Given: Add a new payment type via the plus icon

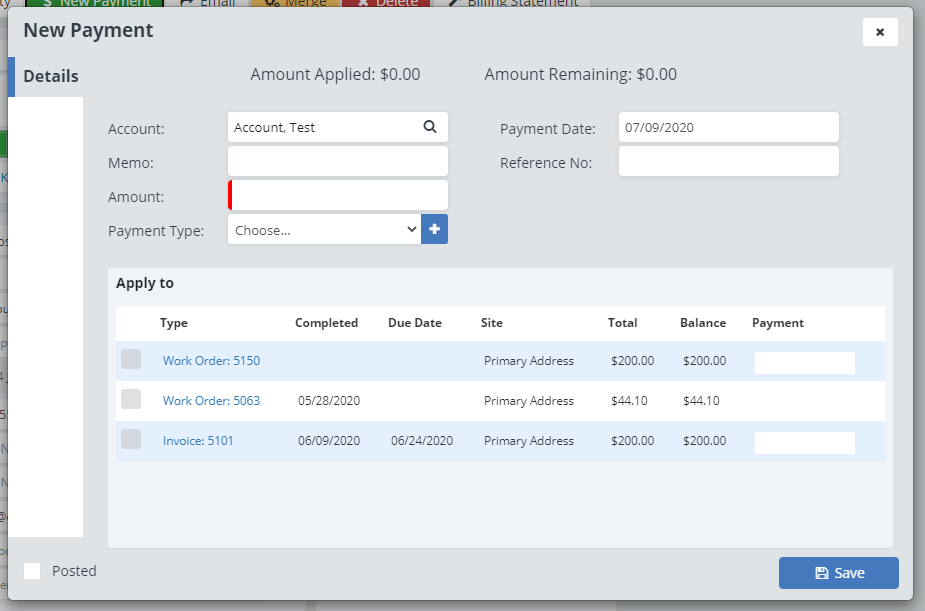Looking at the screenshot, I should point(434,229).
